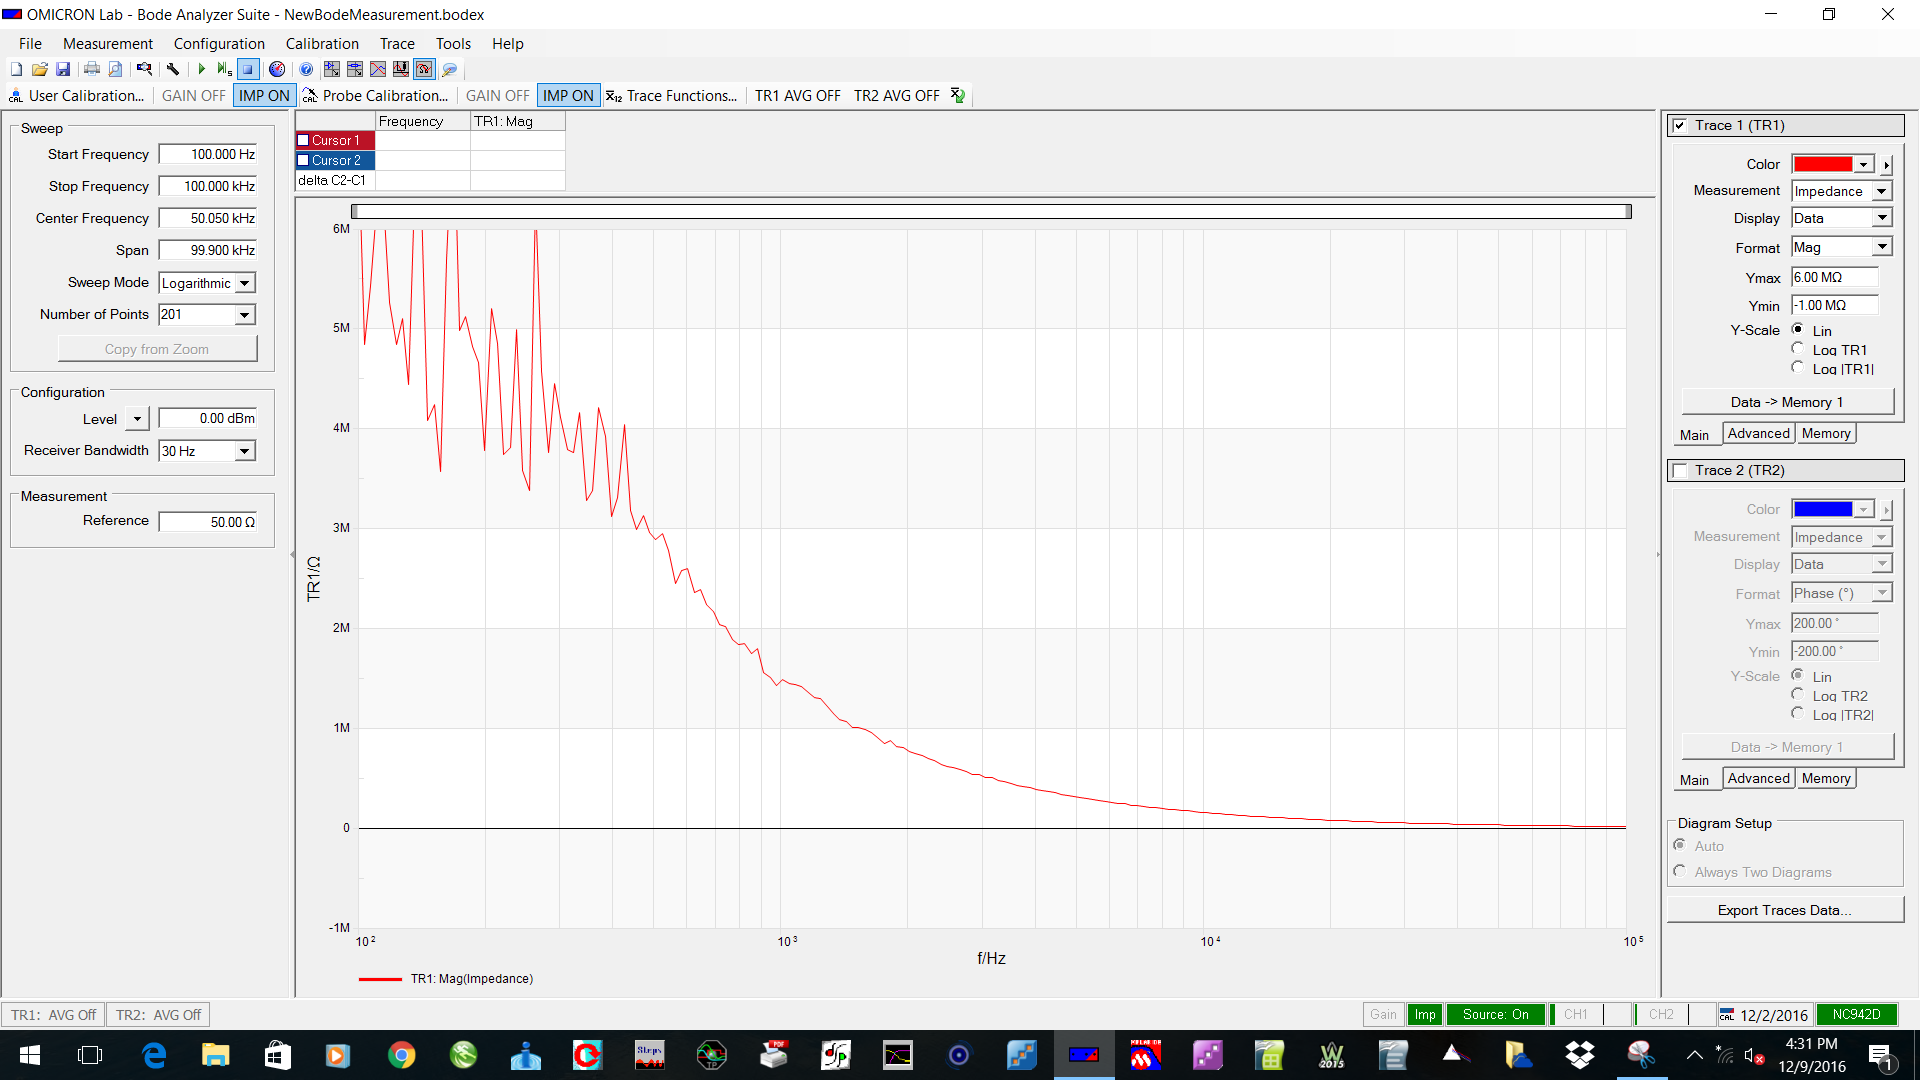Open Trace 1 Measurement Impedance dropdown
Viewport: 1920px width, 1080px height.
tap(1881, 191)
